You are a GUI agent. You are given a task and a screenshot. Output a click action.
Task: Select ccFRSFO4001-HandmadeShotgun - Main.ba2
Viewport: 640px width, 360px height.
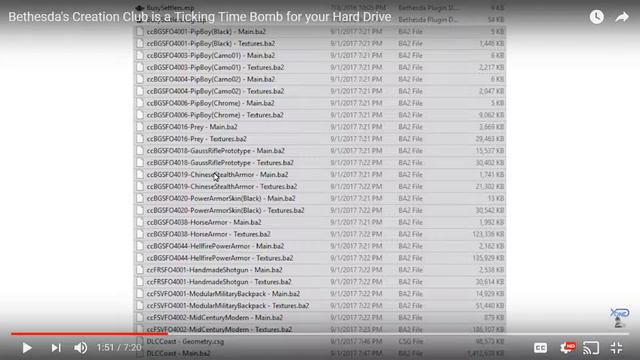214,270
